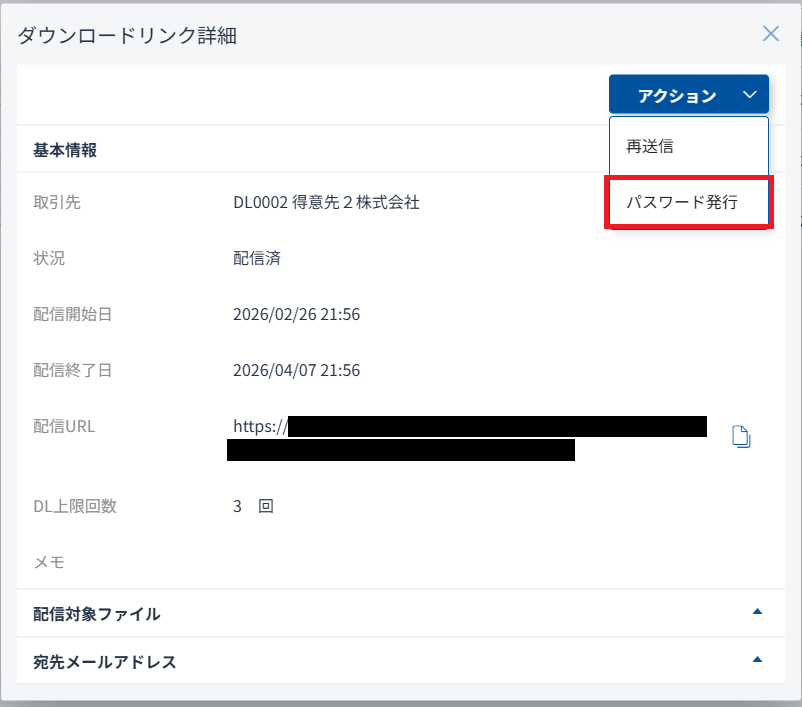Click the 配信終了日 field label

click(x=73, y=370)
